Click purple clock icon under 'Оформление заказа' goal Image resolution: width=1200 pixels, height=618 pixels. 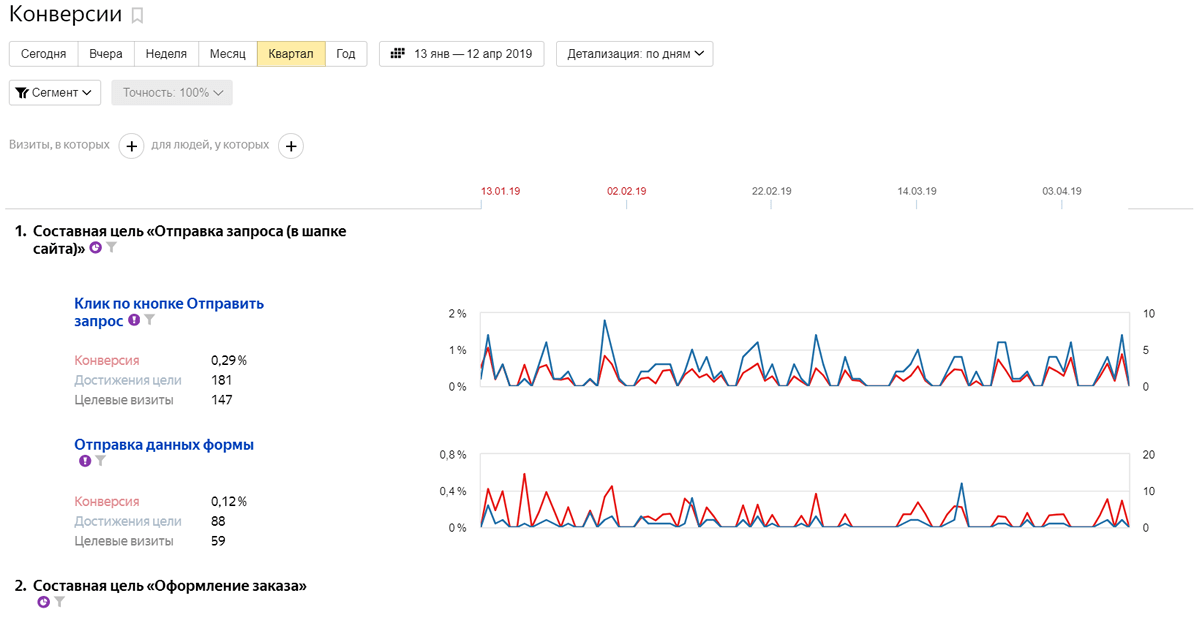click(x=43, y=602)
